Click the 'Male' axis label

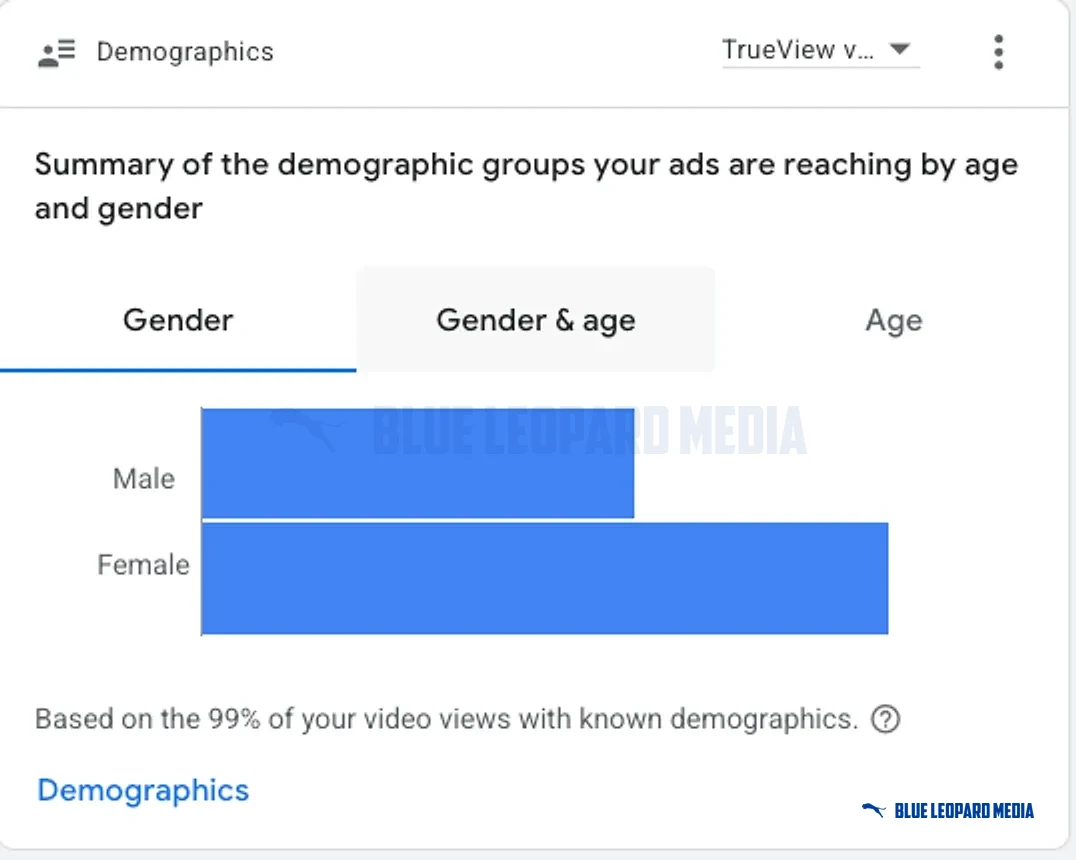pos(143,478)
